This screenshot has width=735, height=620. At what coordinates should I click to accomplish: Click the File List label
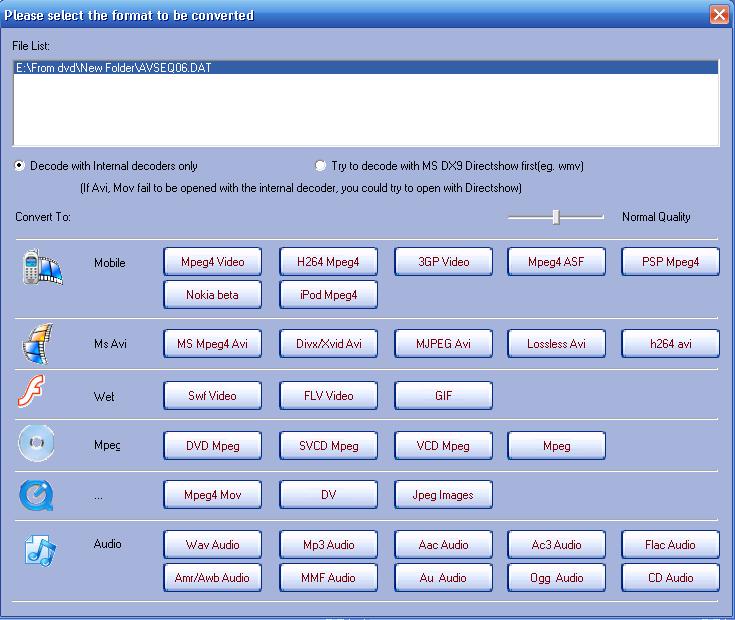click(x=31, y=45)
